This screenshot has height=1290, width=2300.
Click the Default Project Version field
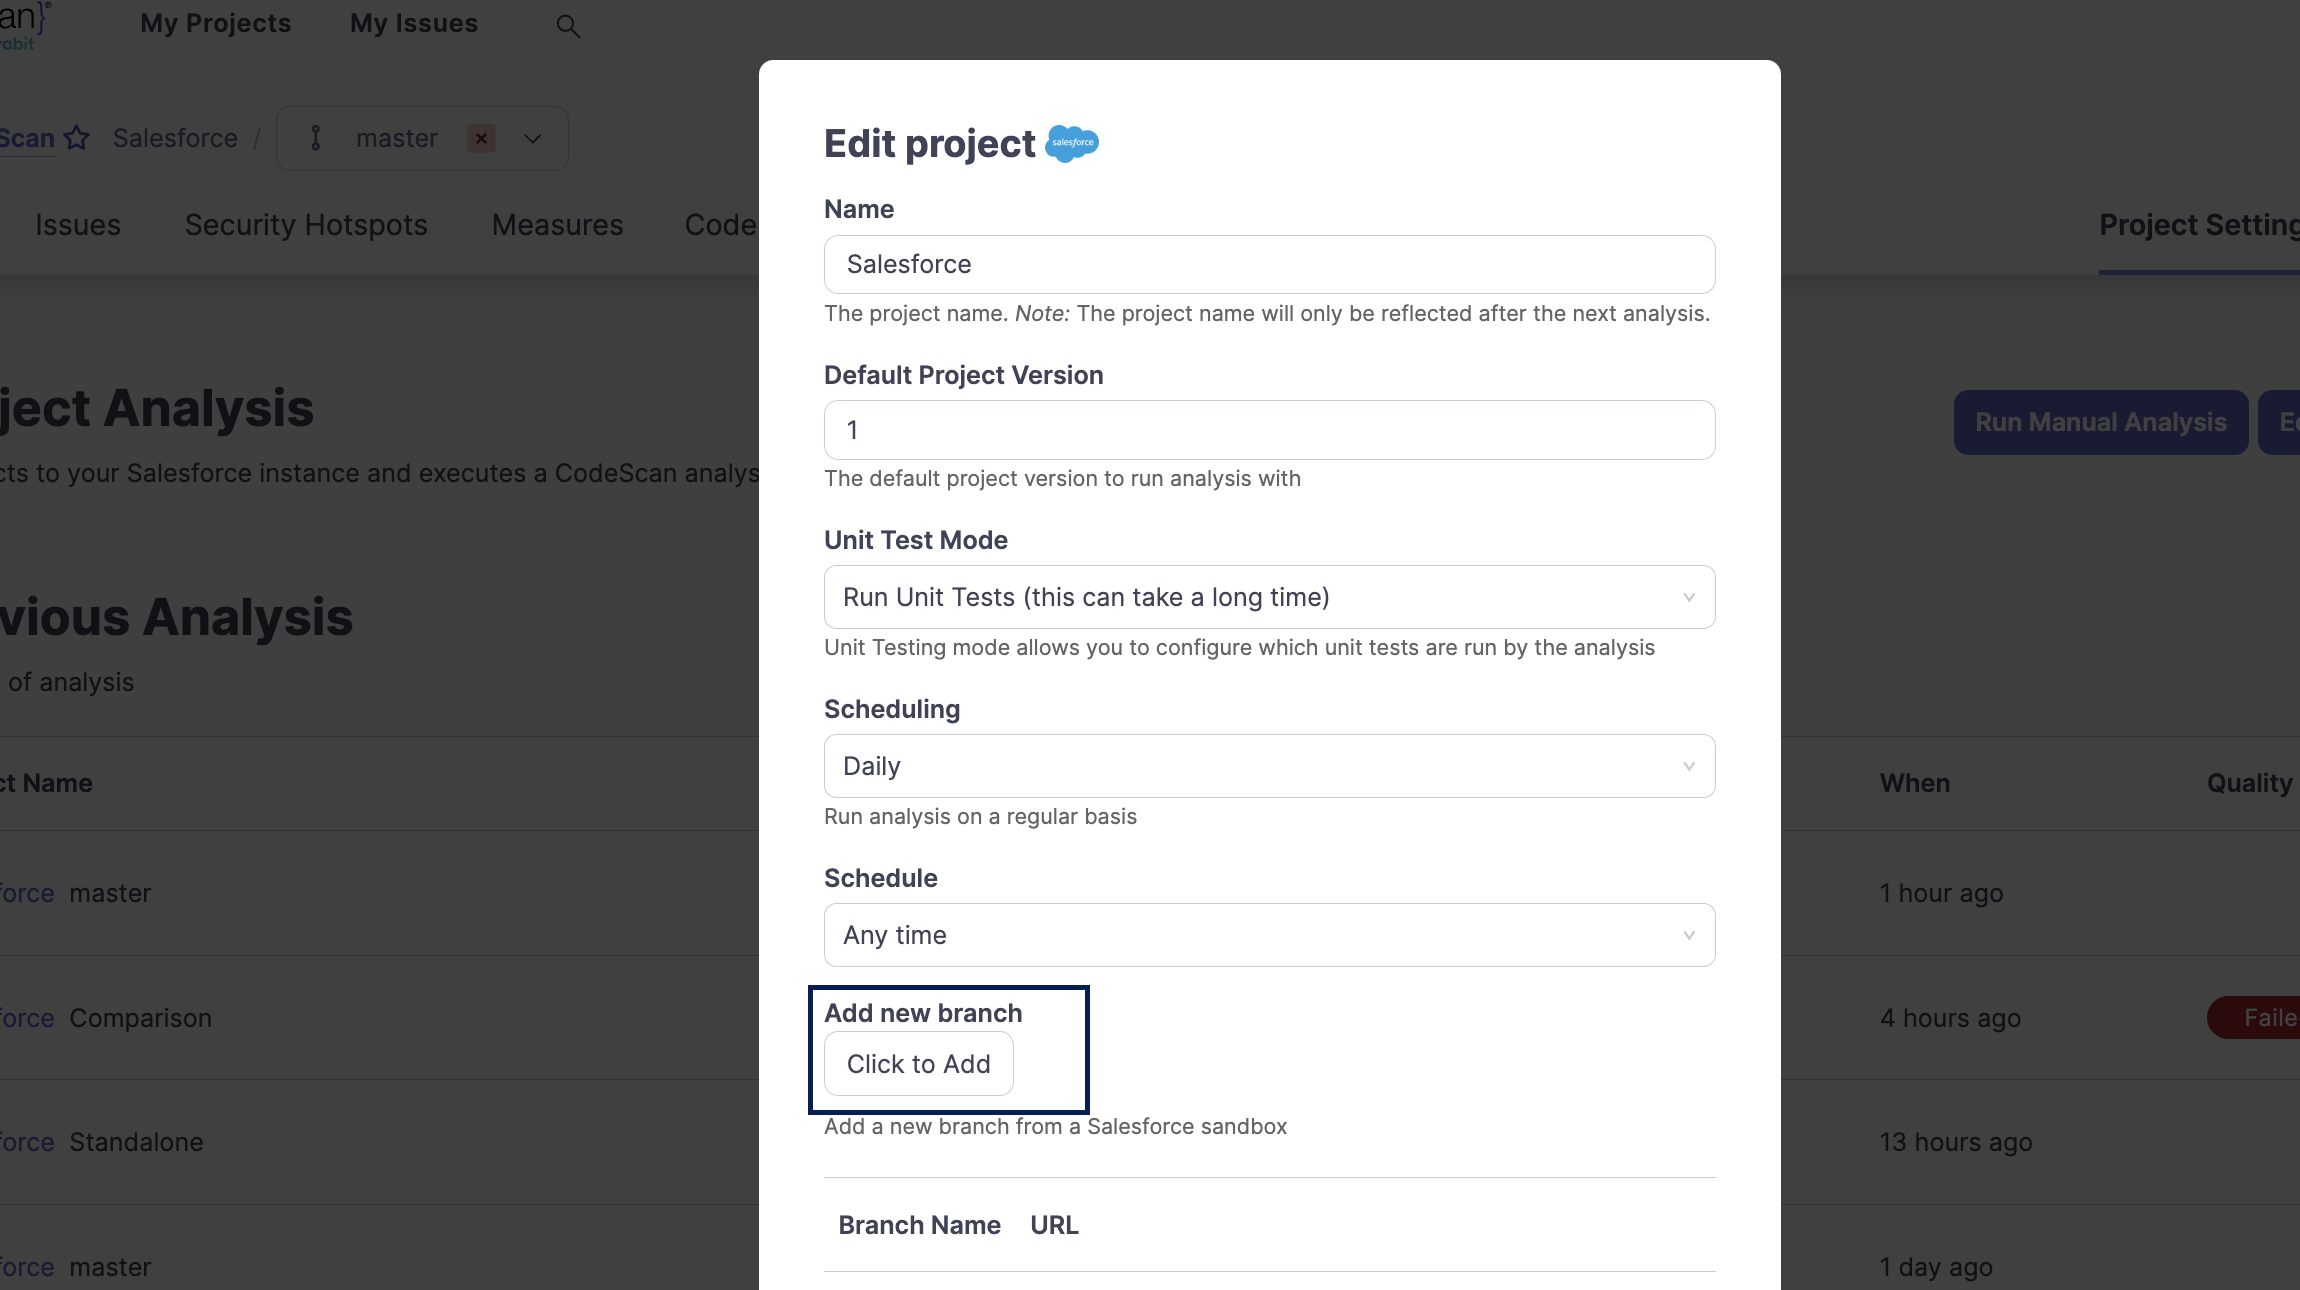coord(1269,430)
